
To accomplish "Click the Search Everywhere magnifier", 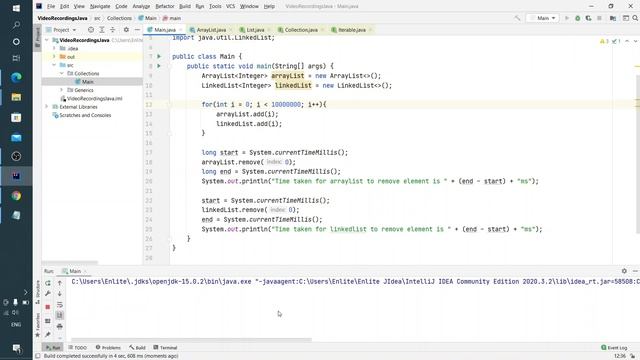I will point(635,18).
